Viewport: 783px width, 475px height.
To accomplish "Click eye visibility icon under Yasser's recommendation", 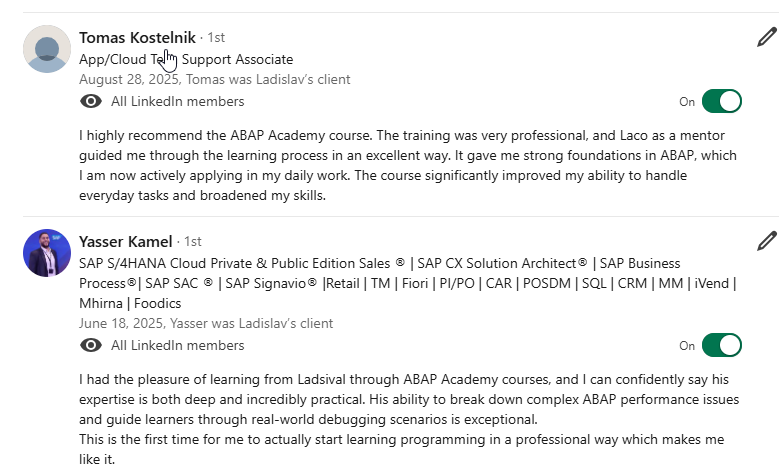I will [x=90, y=345].
